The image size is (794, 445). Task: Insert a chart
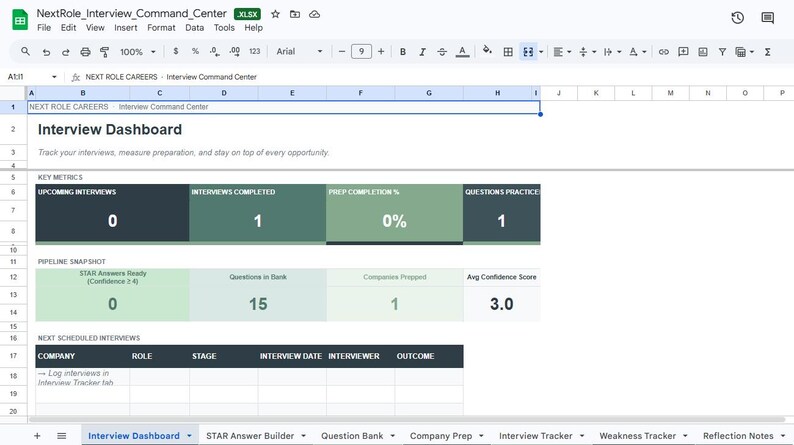[703, 52]
